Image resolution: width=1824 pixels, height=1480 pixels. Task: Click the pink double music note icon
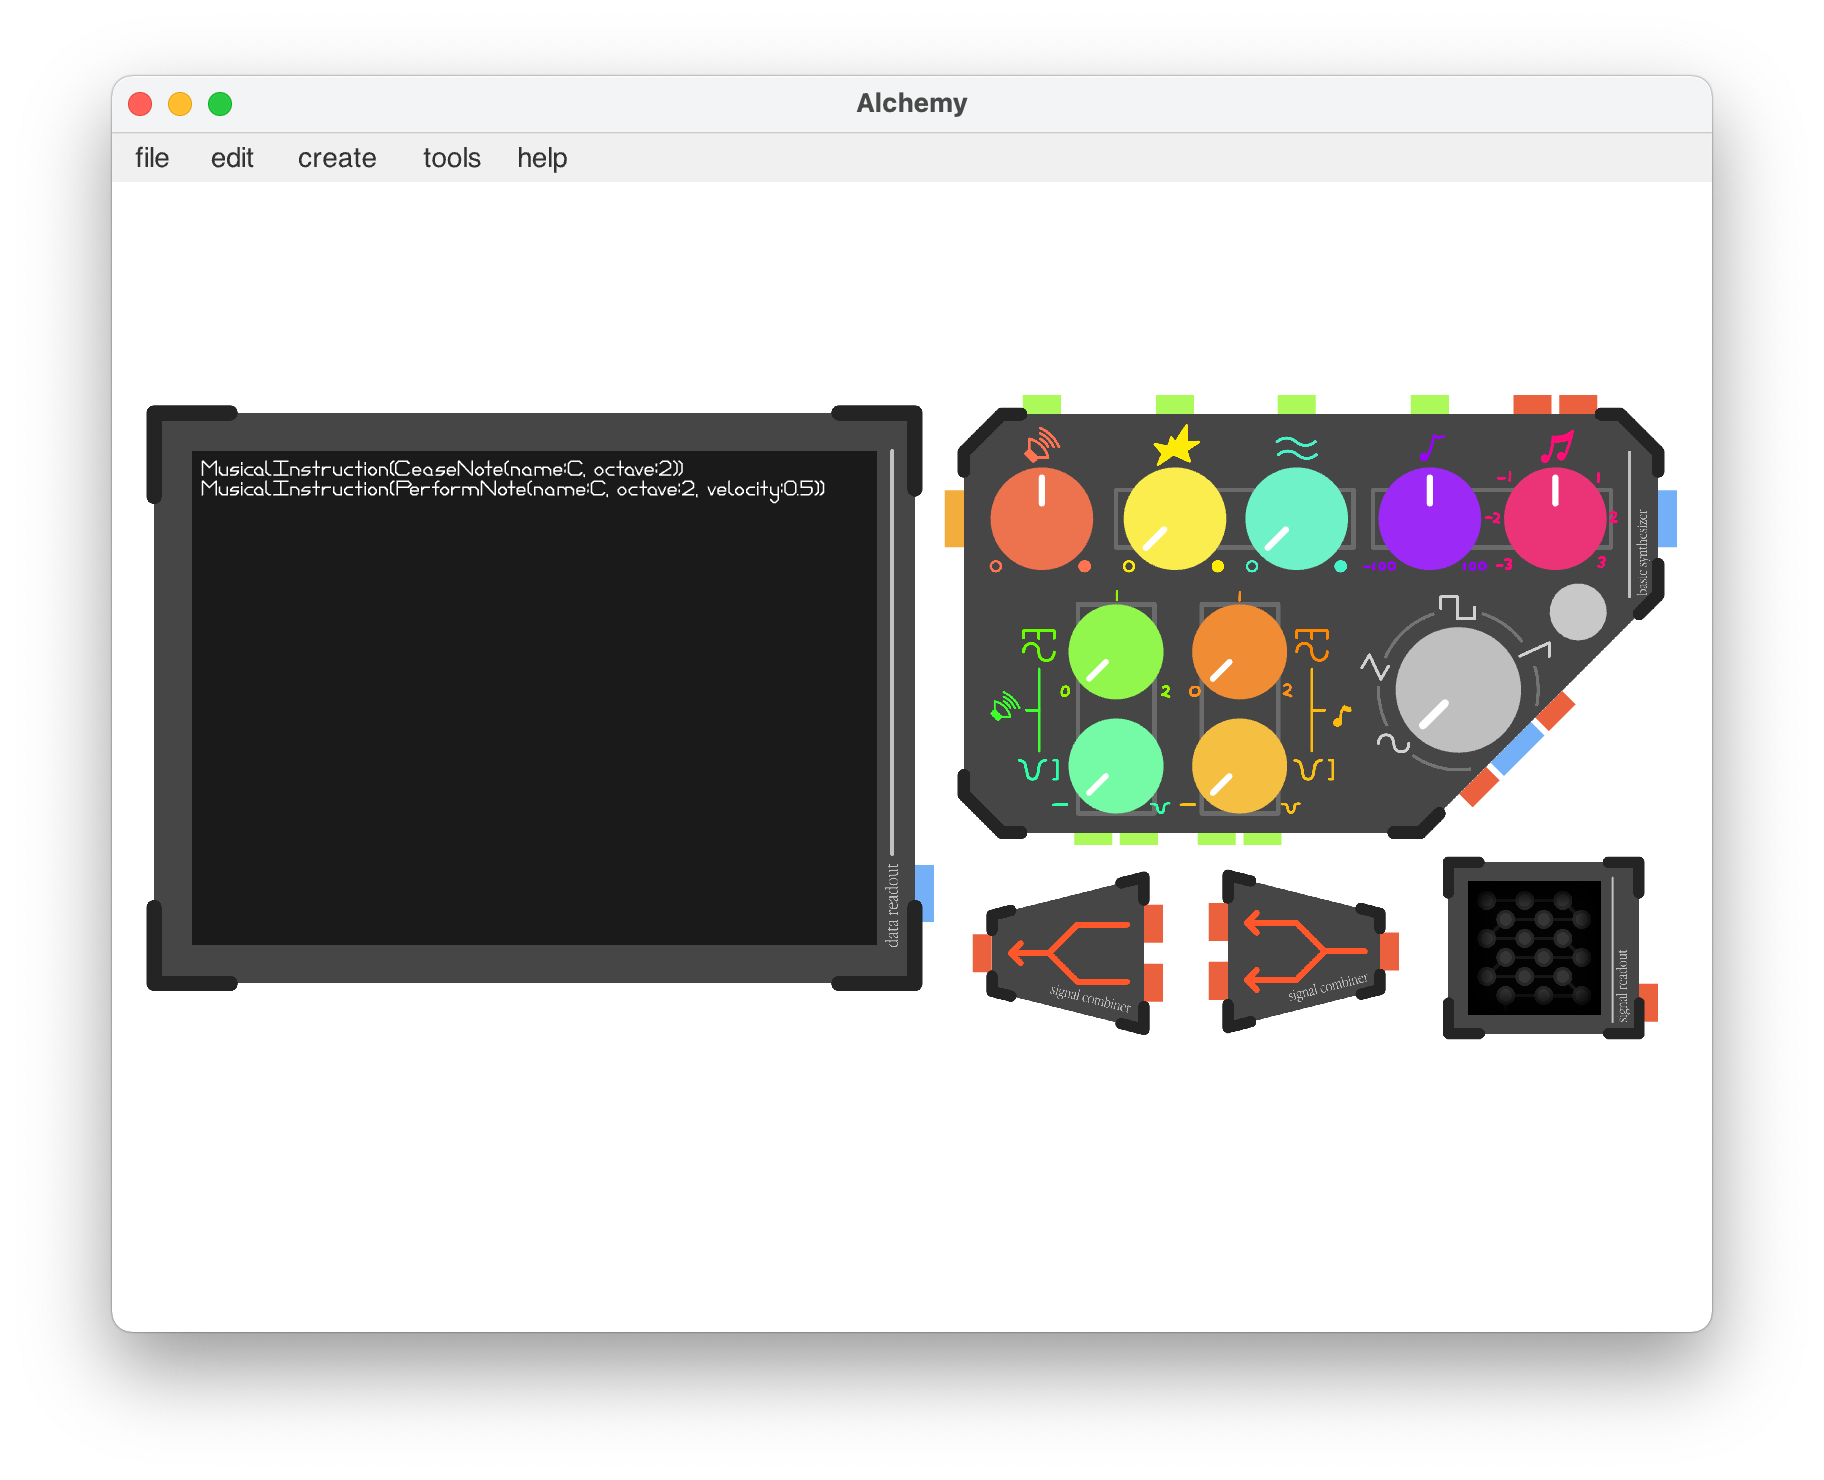point(1556,446)
